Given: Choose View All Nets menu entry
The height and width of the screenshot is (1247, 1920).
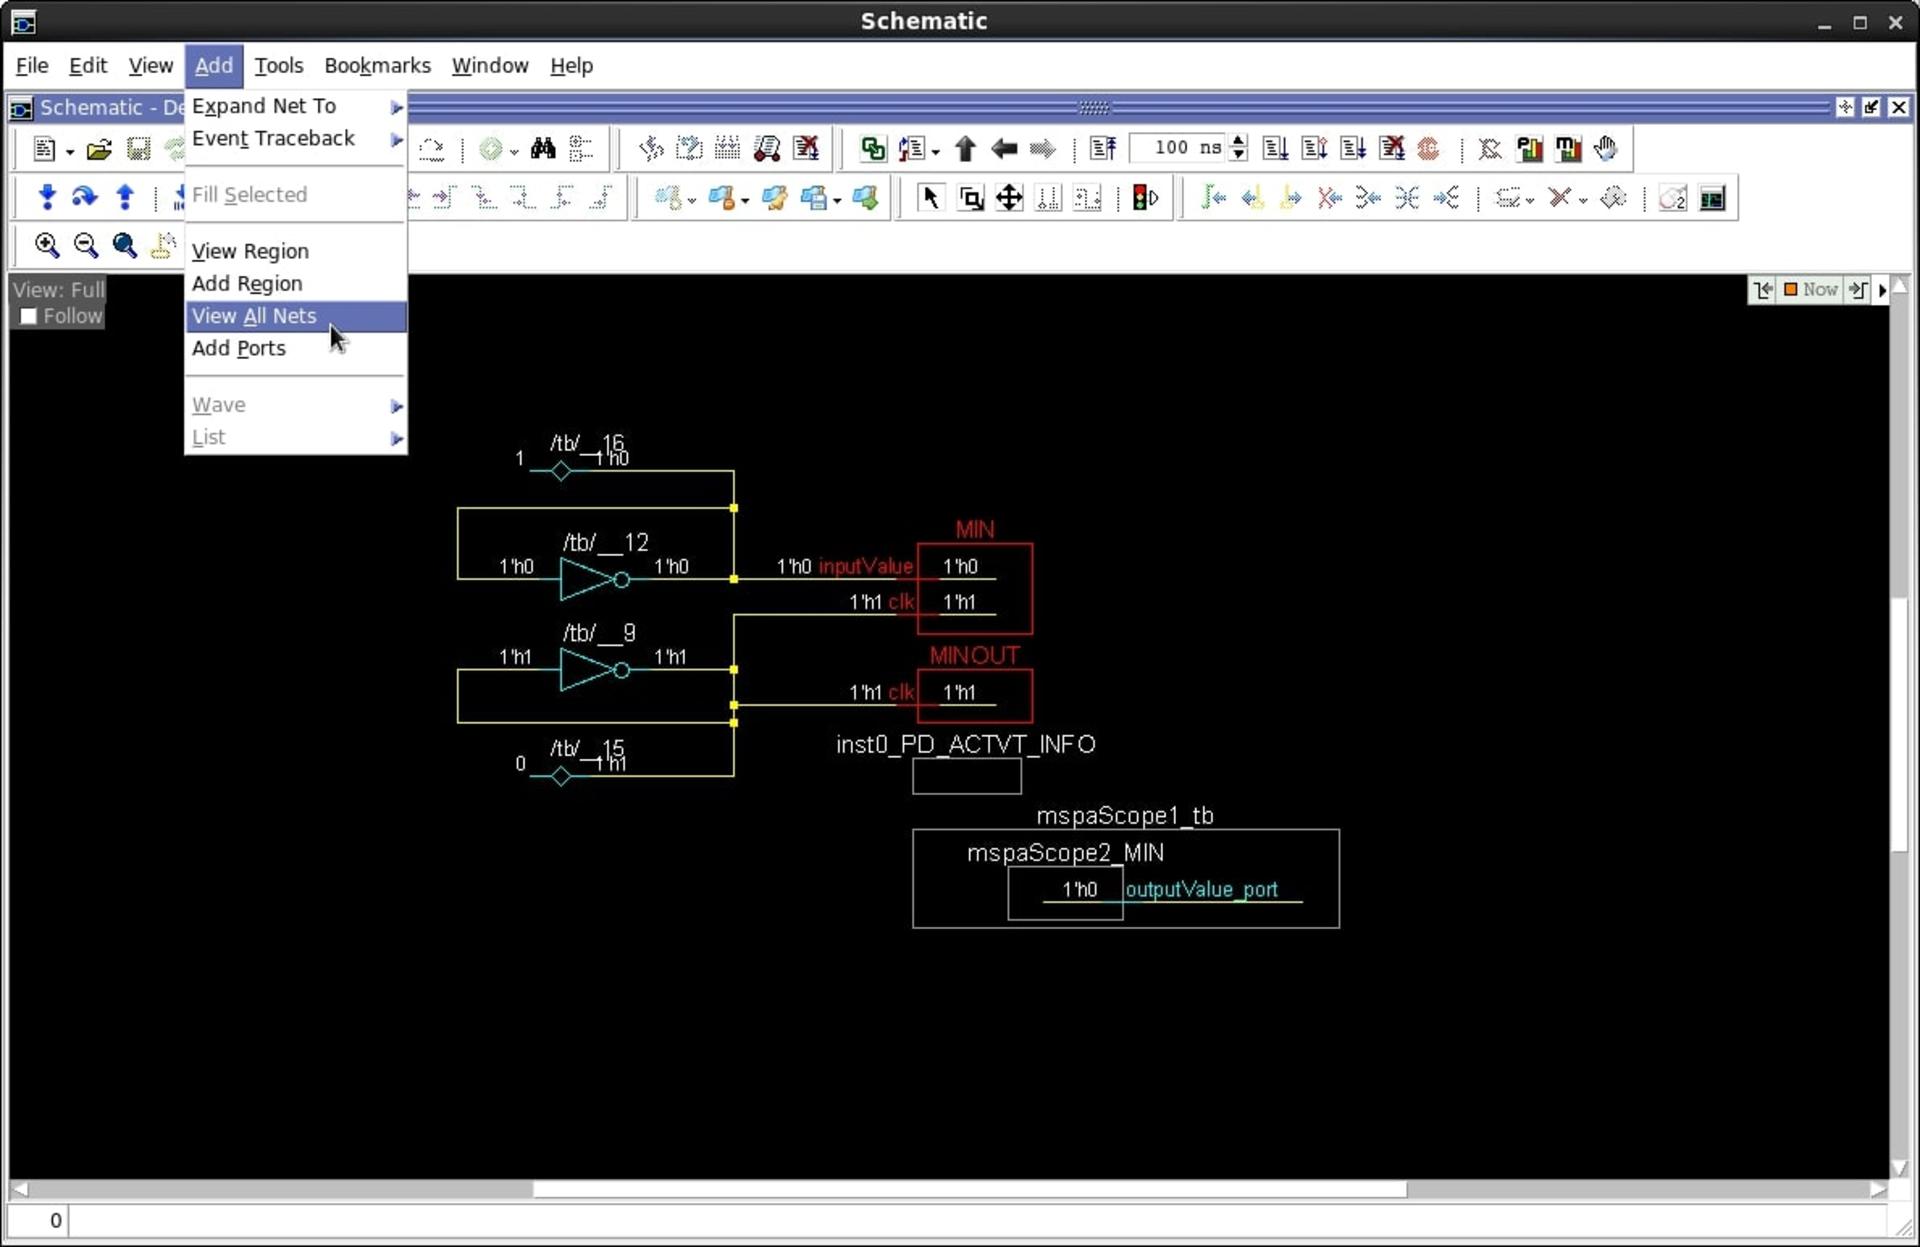Looking at the screenshot, I should (x=296, y=316).
